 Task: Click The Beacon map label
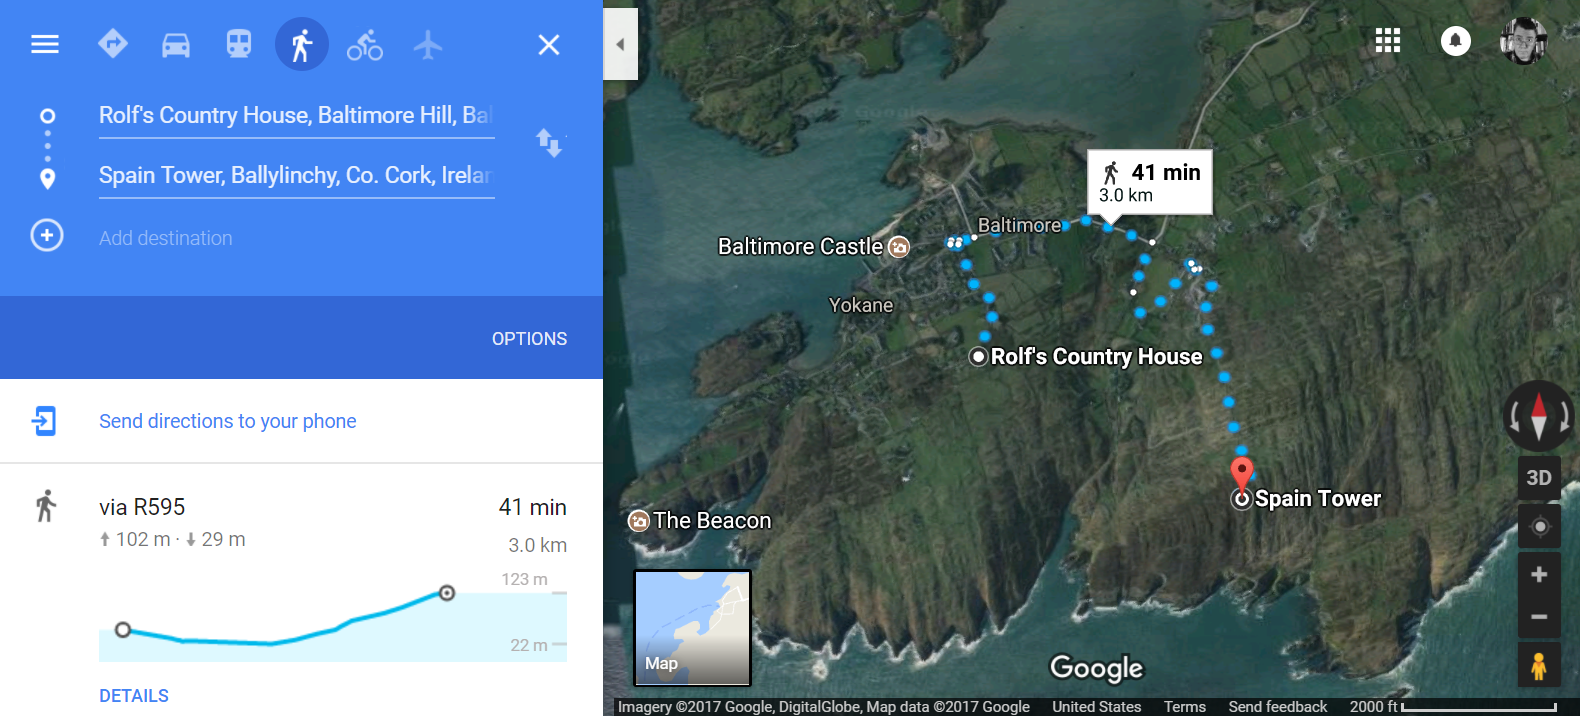tap(712, 521)
